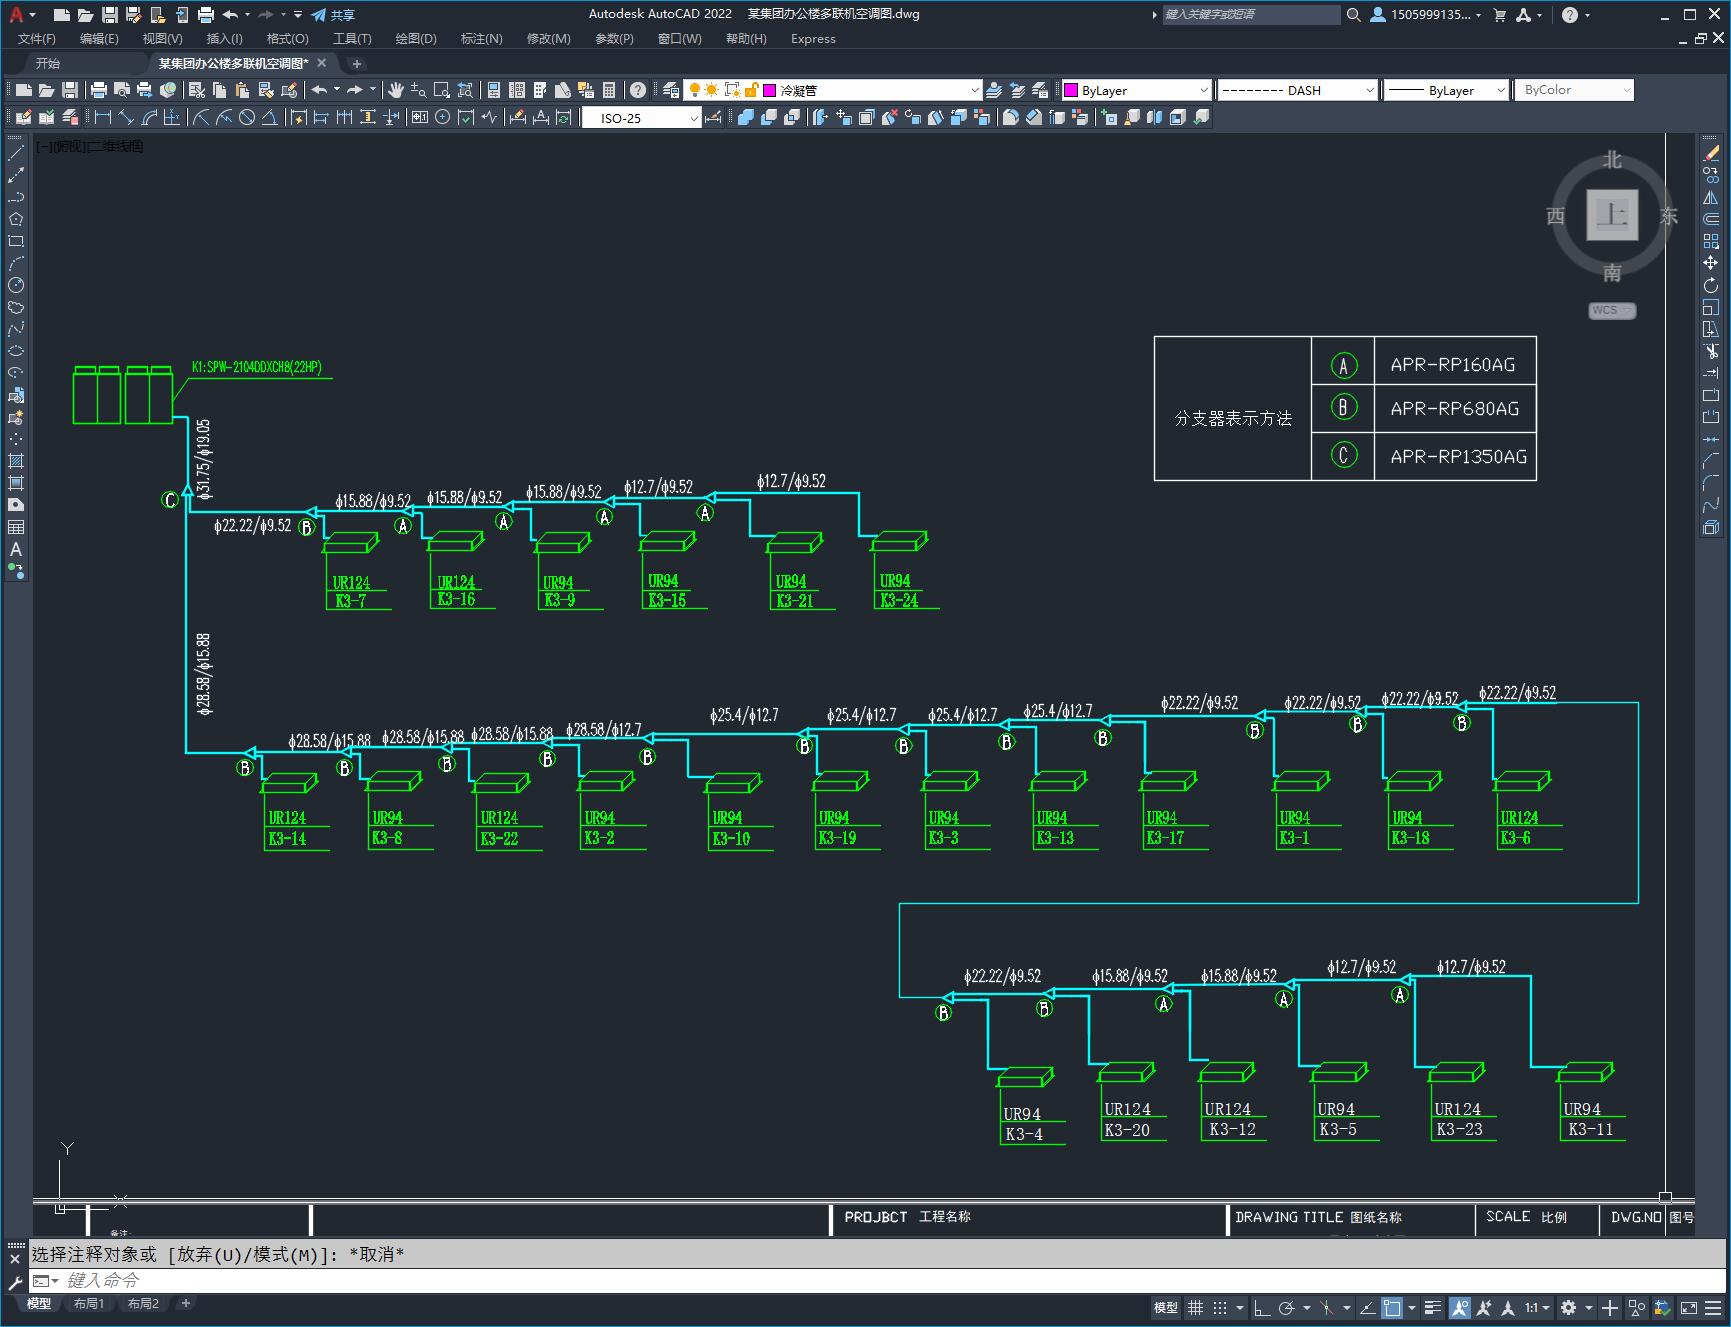
Task: Click the WCS button under the ViewCube
Action: [x=1611, y=310]
